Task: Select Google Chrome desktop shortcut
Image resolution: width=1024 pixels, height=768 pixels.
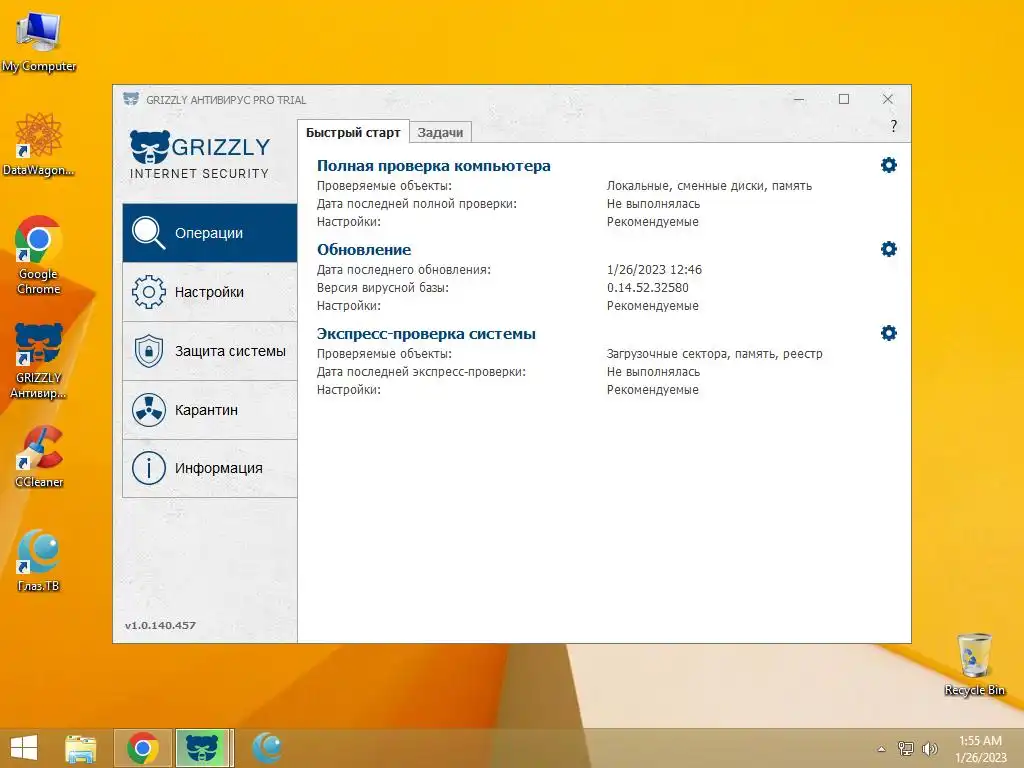Action: click(x=39, y=255)
